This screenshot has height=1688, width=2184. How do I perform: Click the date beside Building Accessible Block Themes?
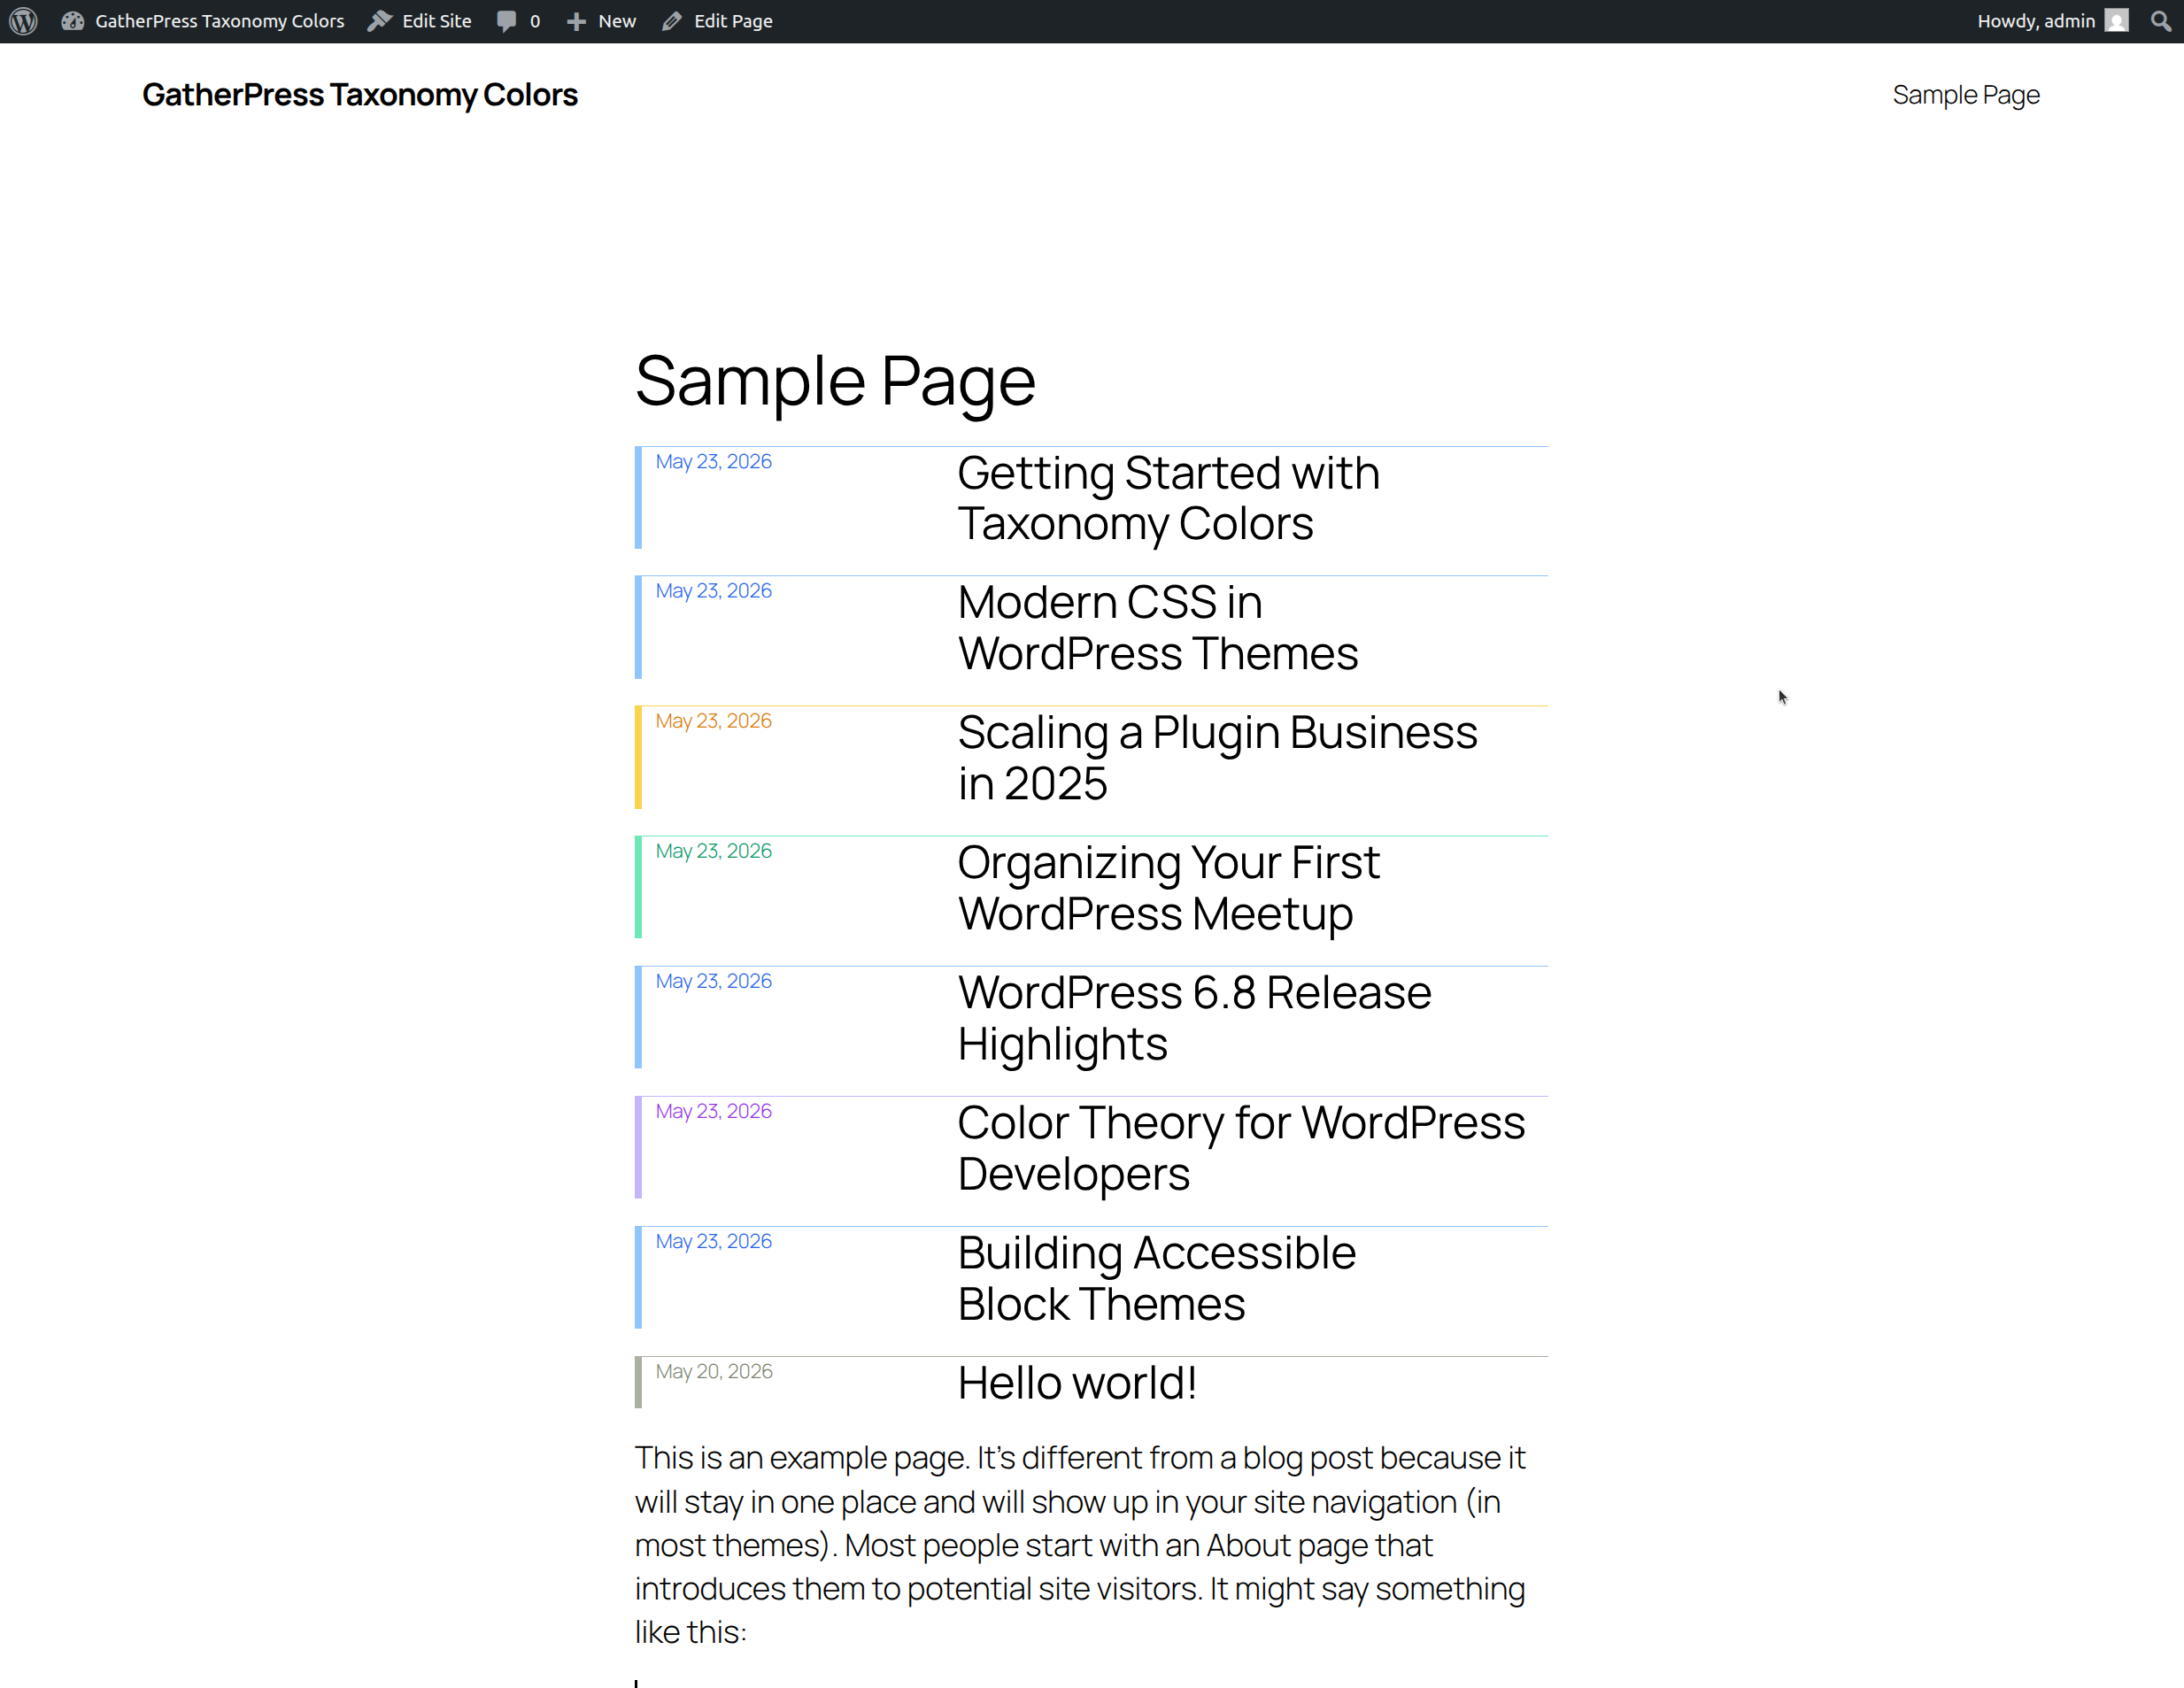pos(713,1241)
